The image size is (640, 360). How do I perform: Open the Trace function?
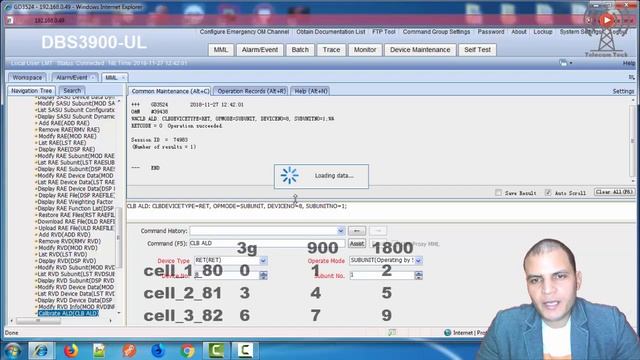[x=331, y=50]
